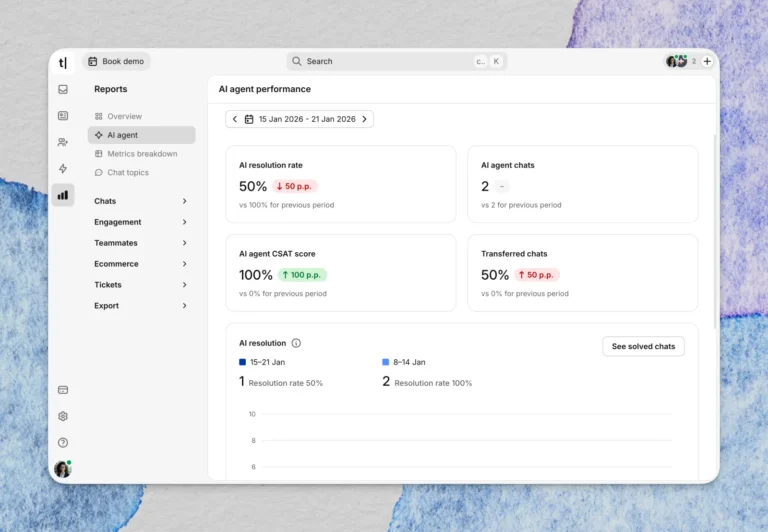Click the info icon beside AI resolution
This screenshot has width=768, height=532.
pos(296,343)
